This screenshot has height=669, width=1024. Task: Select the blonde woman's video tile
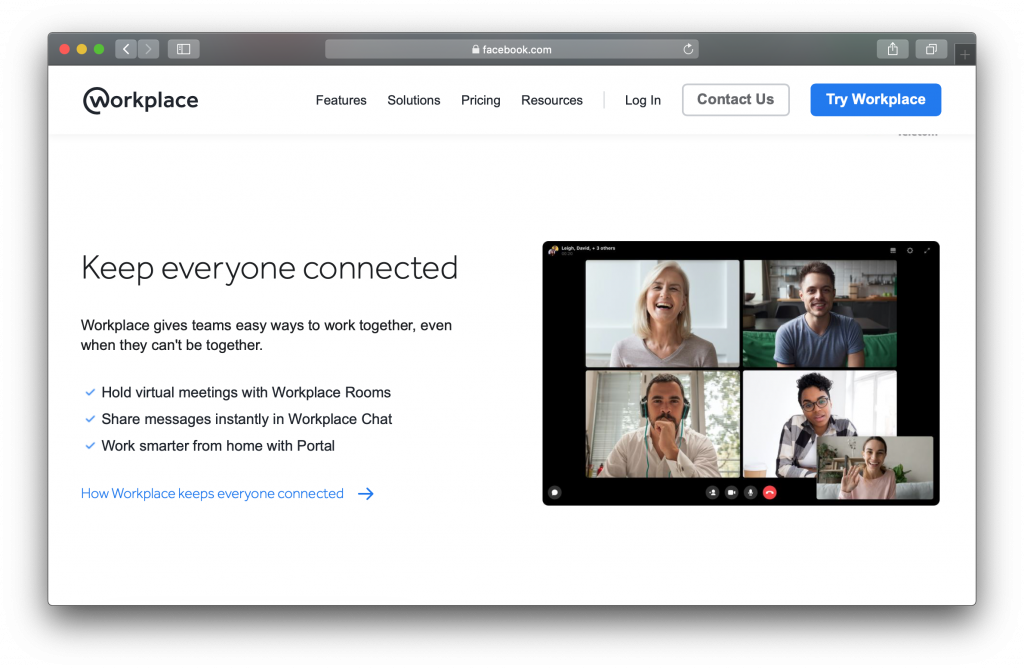[662, 314]
